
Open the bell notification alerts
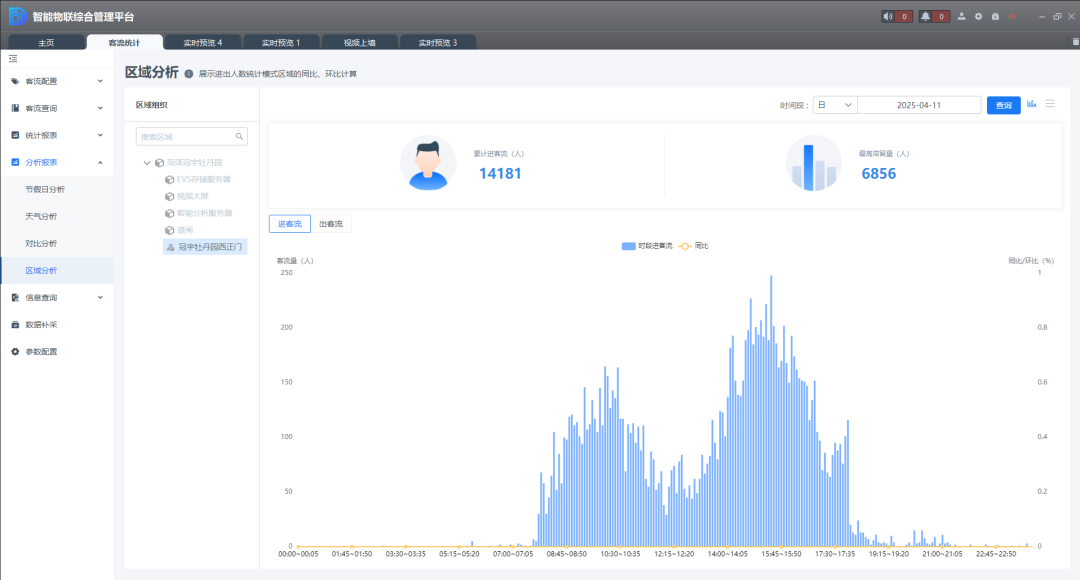(926, 16)
